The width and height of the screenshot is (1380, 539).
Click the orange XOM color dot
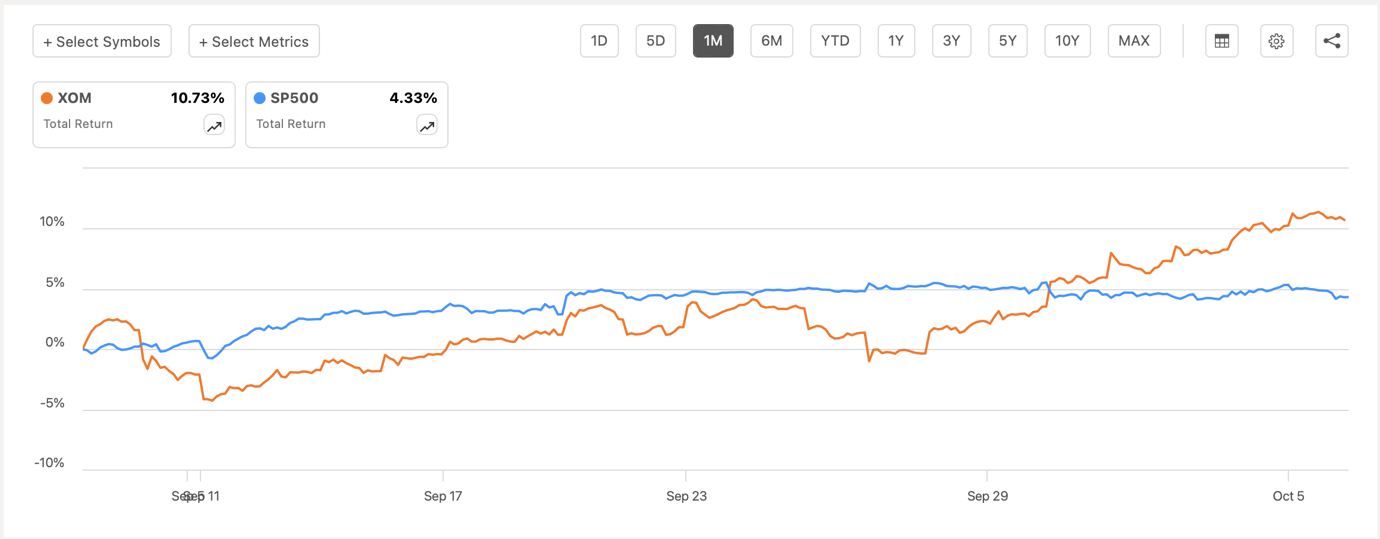click(x=47, y=98)
